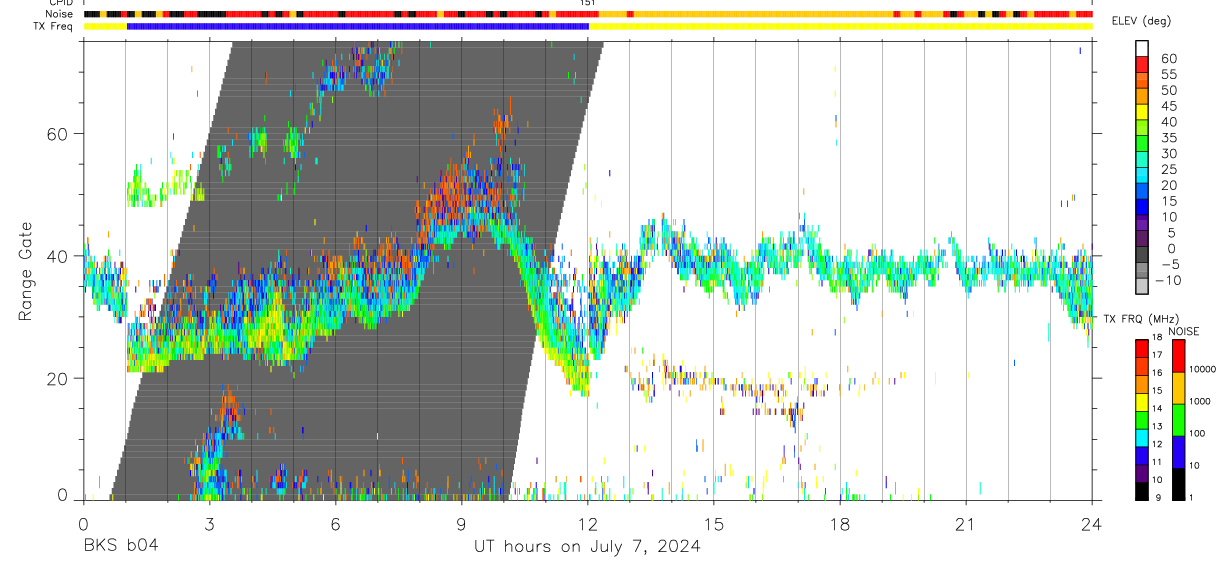The height and width of the screenshot is (567, 1228).
Task: Click the NOISE colorbar value '1000'
Action: pyautogui.click(x=1199, y=402)
